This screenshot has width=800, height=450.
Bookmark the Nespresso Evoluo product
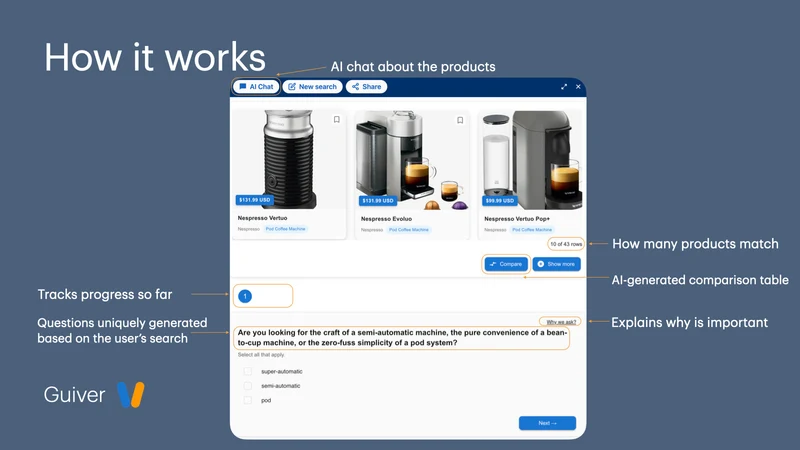click(x=460, y=120)
